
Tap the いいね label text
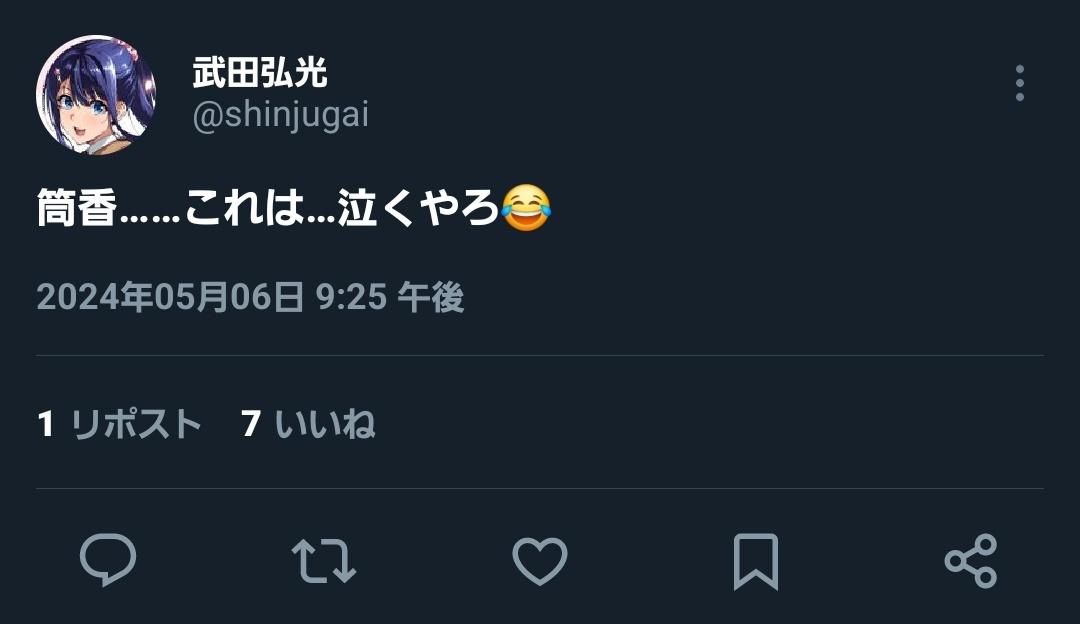click(x=325, y=424)
